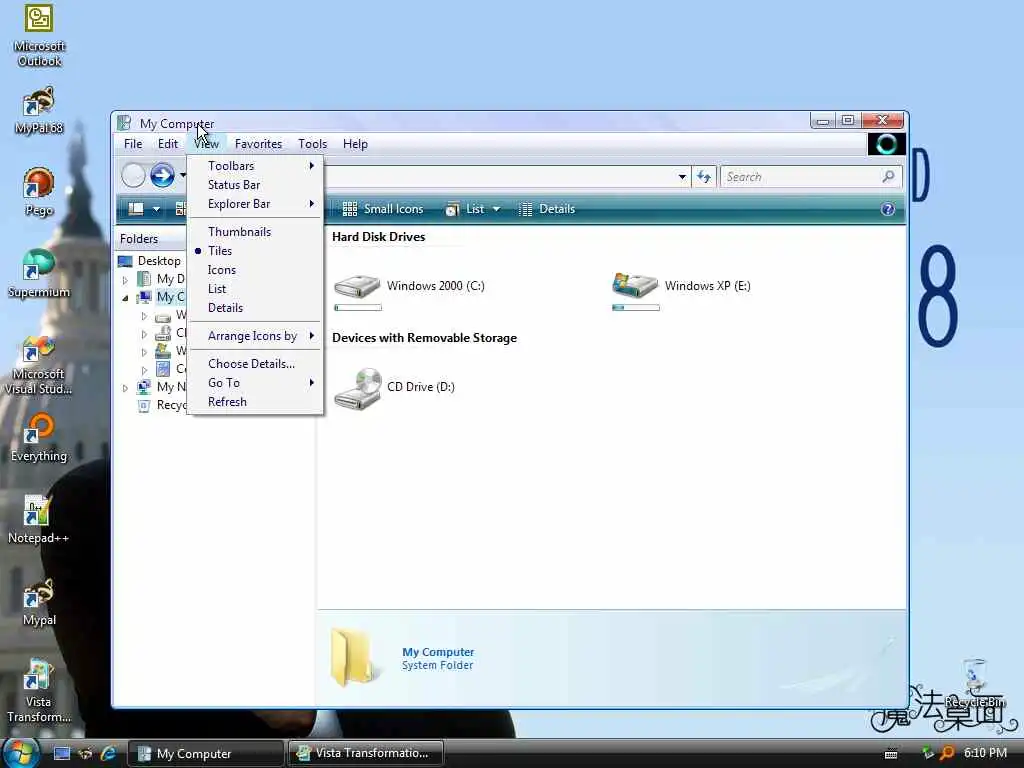Viewport: 1024px width, 768px height.
Task: Click the forward navigation arrow button
Action: [x=162, y=175]
